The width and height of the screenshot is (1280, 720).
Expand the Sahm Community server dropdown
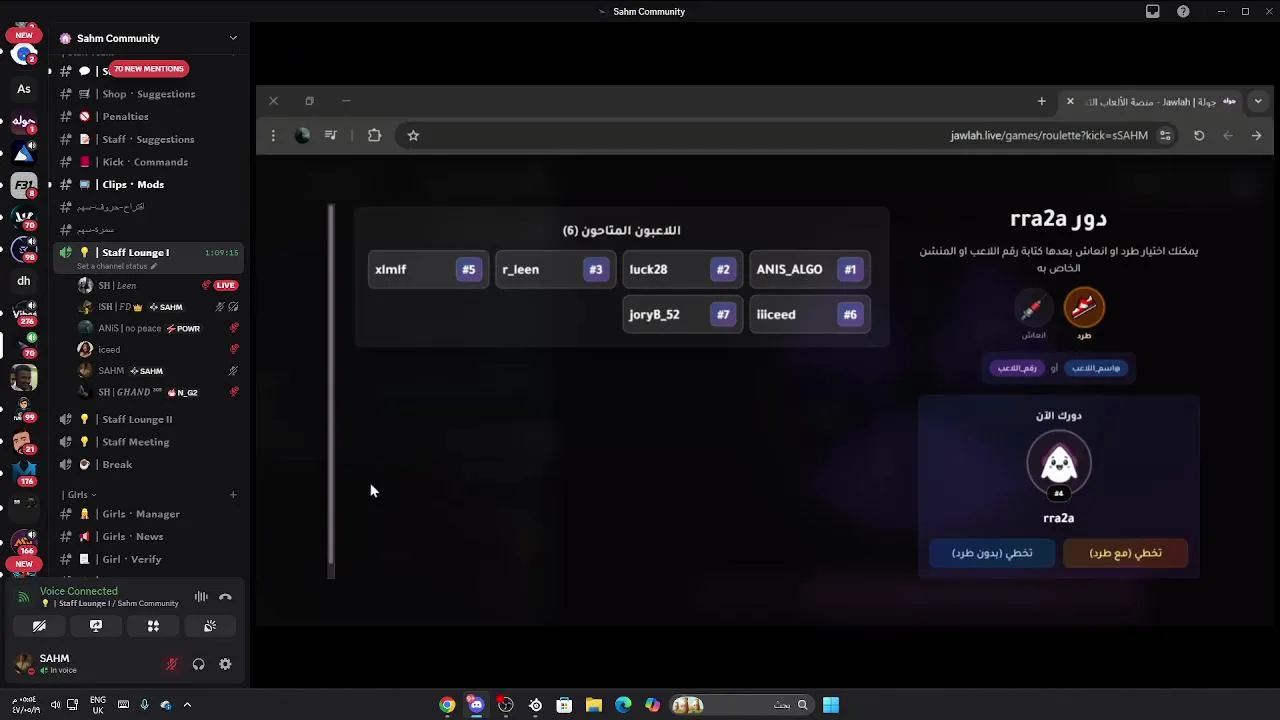tap(233, 38)
